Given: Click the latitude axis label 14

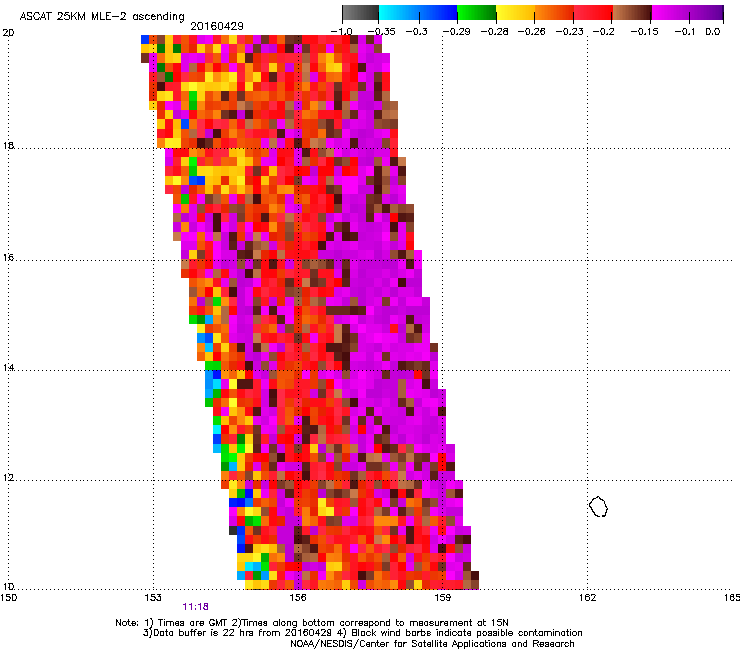Looking at the screenshot, I should [8, 368].
